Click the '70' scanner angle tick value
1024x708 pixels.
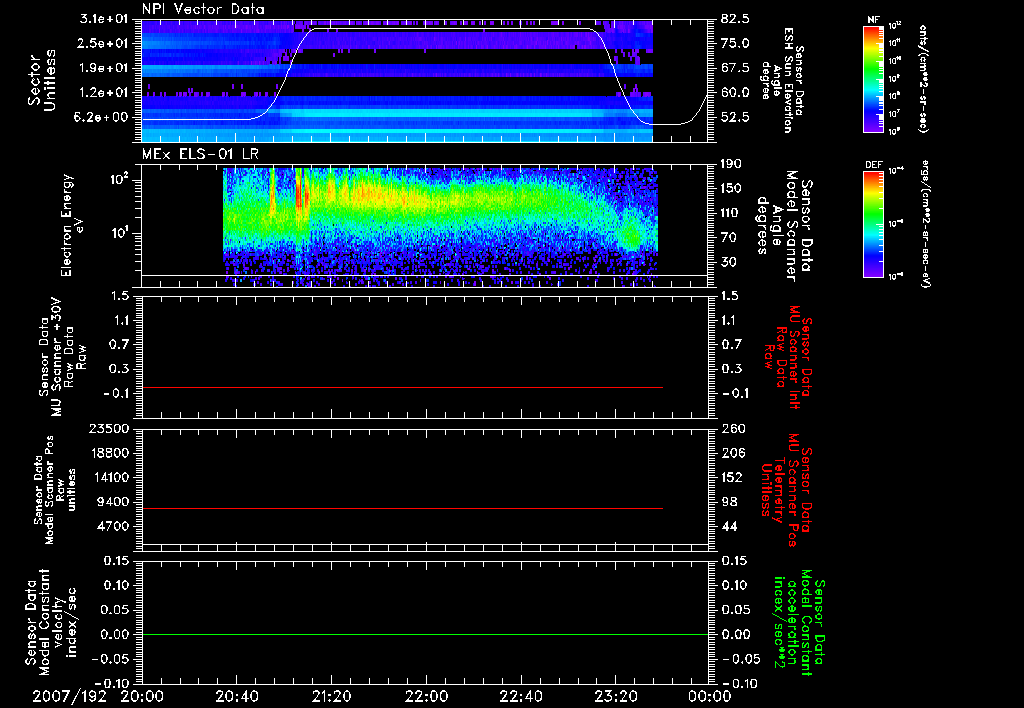729,237
